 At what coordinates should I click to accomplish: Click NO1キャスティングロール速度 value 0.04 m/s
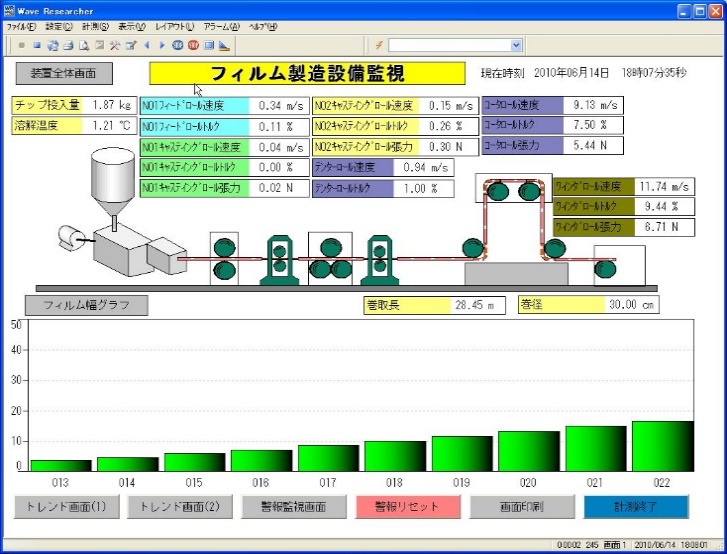[281, 147]
